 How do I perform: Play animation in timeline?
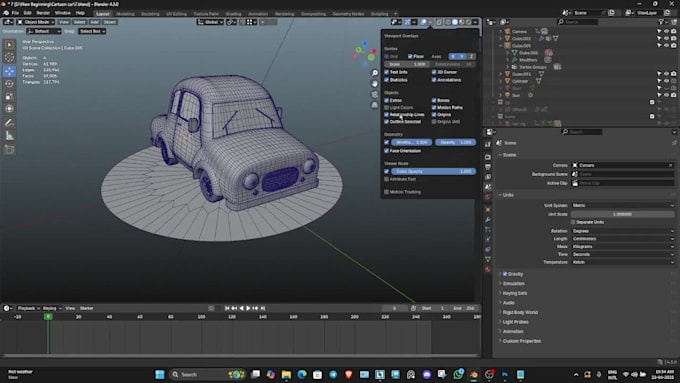point(248,308)
